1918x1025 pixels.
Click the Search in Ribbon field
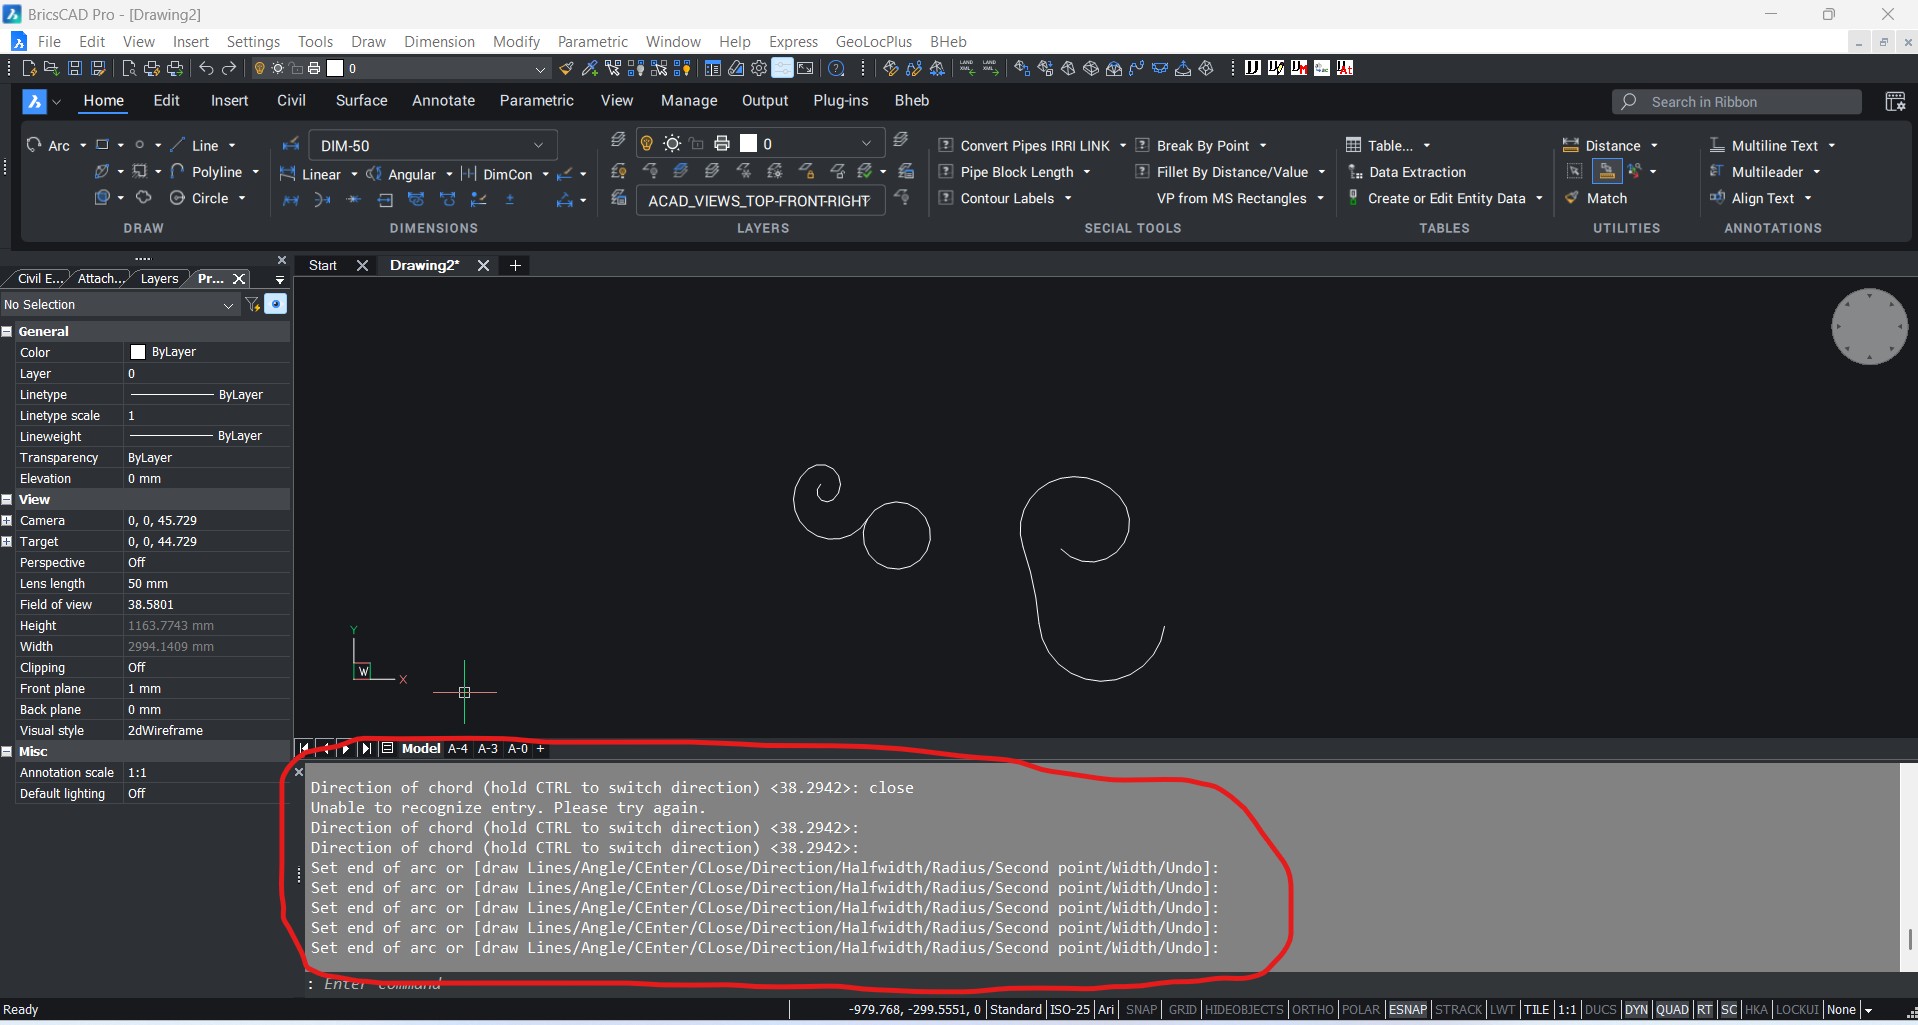pos(1736,102)
